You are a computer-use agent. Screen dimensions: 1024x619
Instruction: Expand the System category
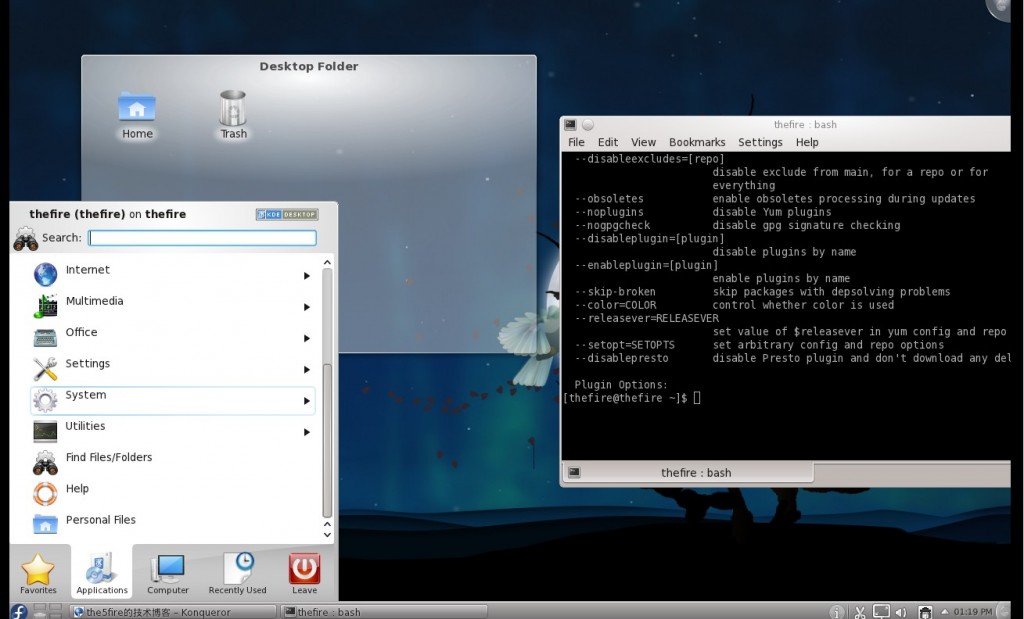point(306,401)
